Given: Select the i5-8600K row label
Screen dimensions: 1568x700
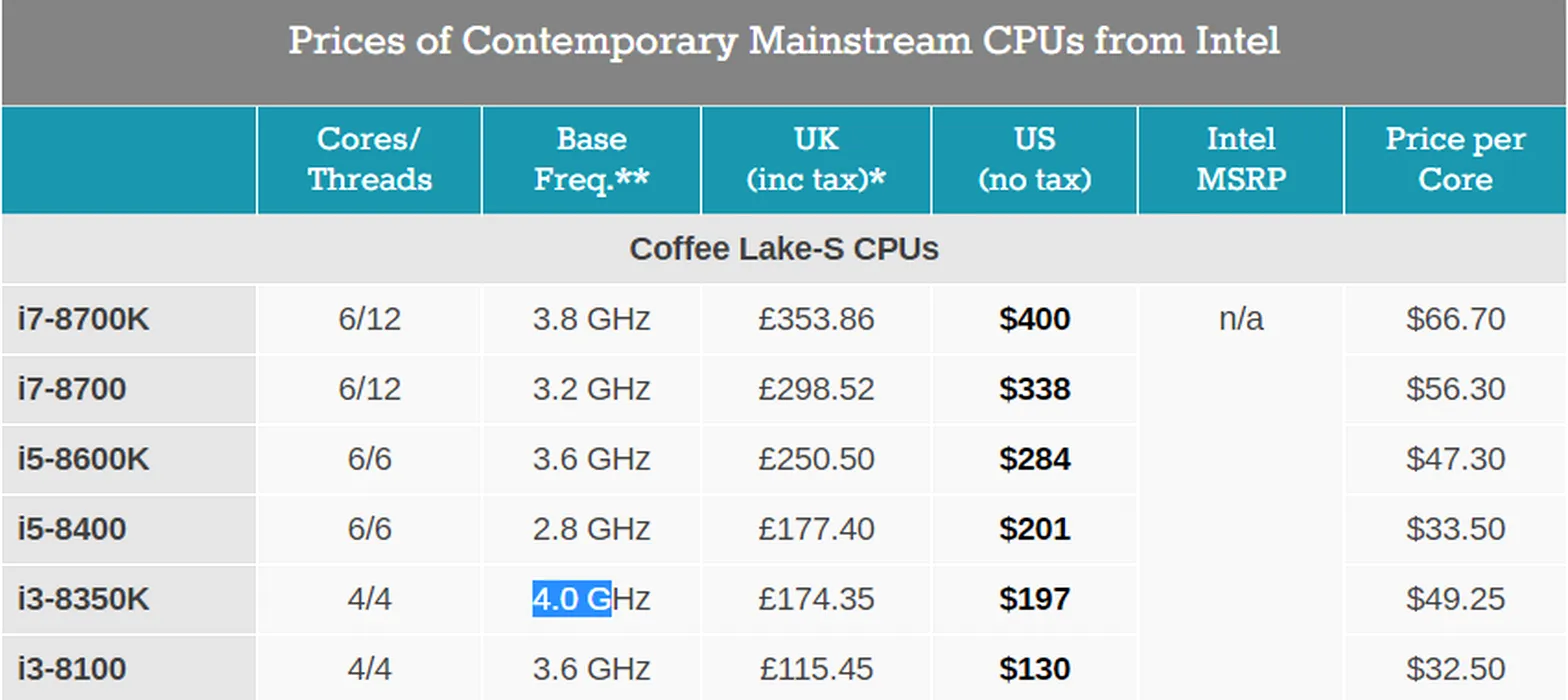Looking at the screenshot, I should [84, 459].
